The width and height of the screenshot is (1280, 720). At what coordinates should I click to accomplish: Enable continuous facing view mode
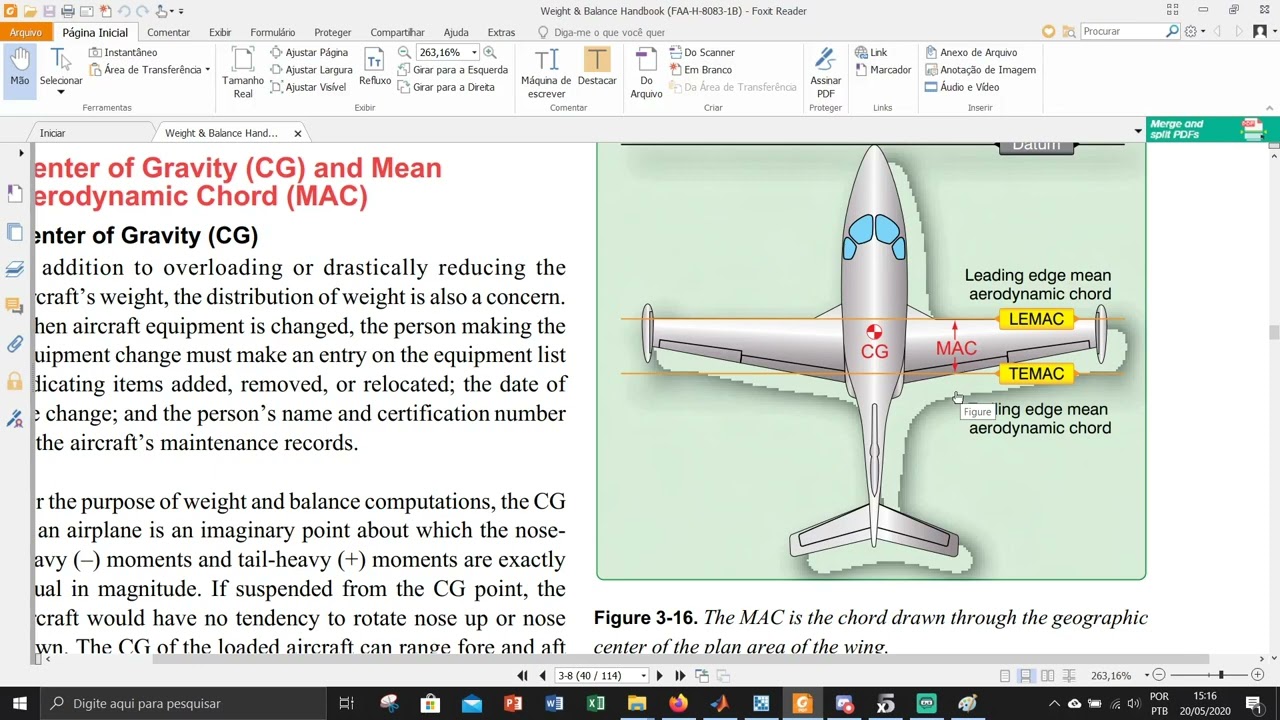pyautogui.click(x=1068, y=676)
